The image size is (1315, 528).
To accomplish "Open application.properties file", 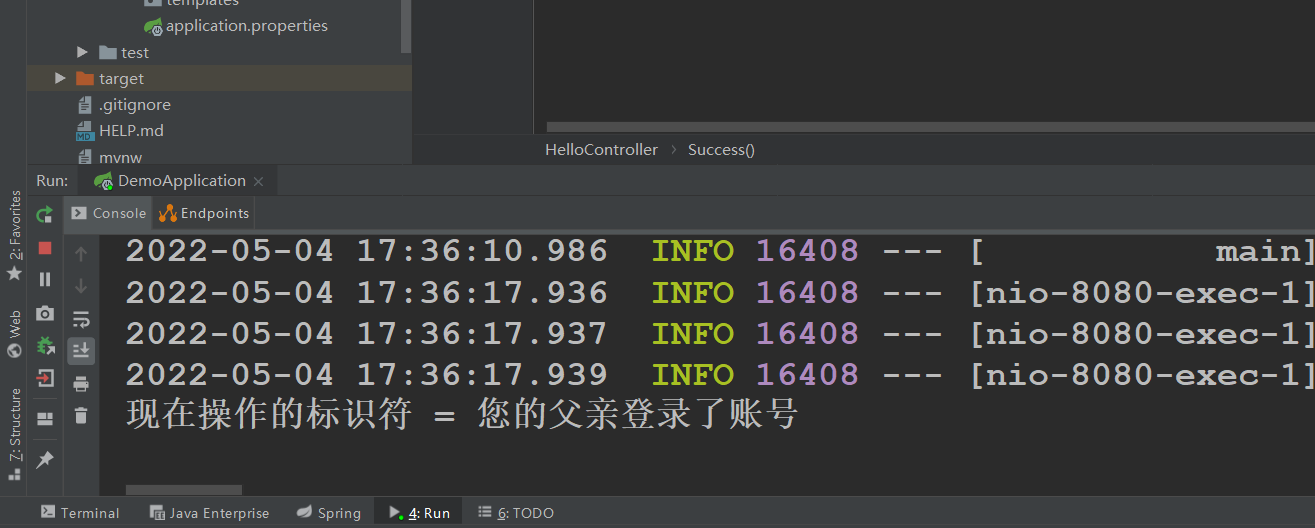I will click(x=236, y=26).
